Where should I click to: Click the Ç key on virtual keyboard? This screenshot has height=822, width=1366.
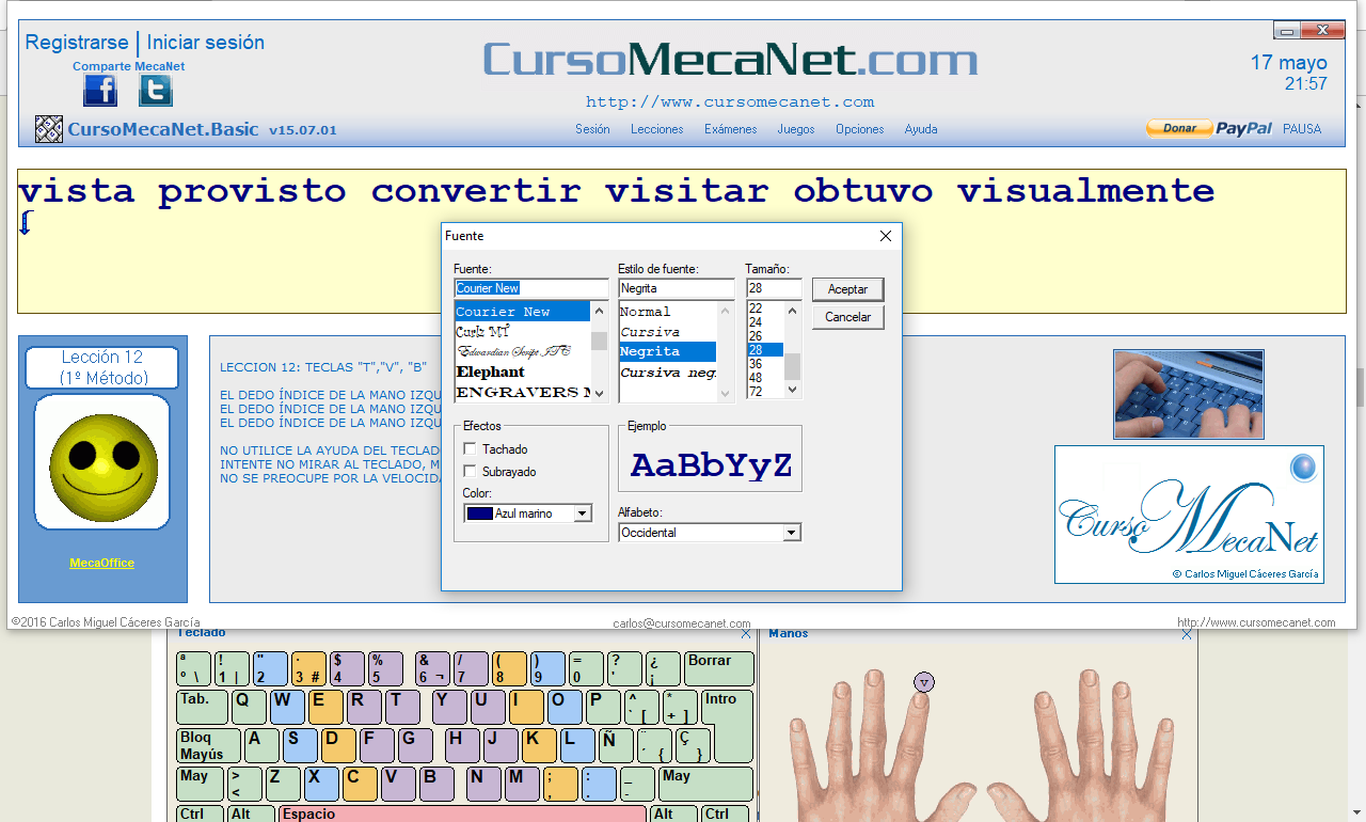(692, 746)
